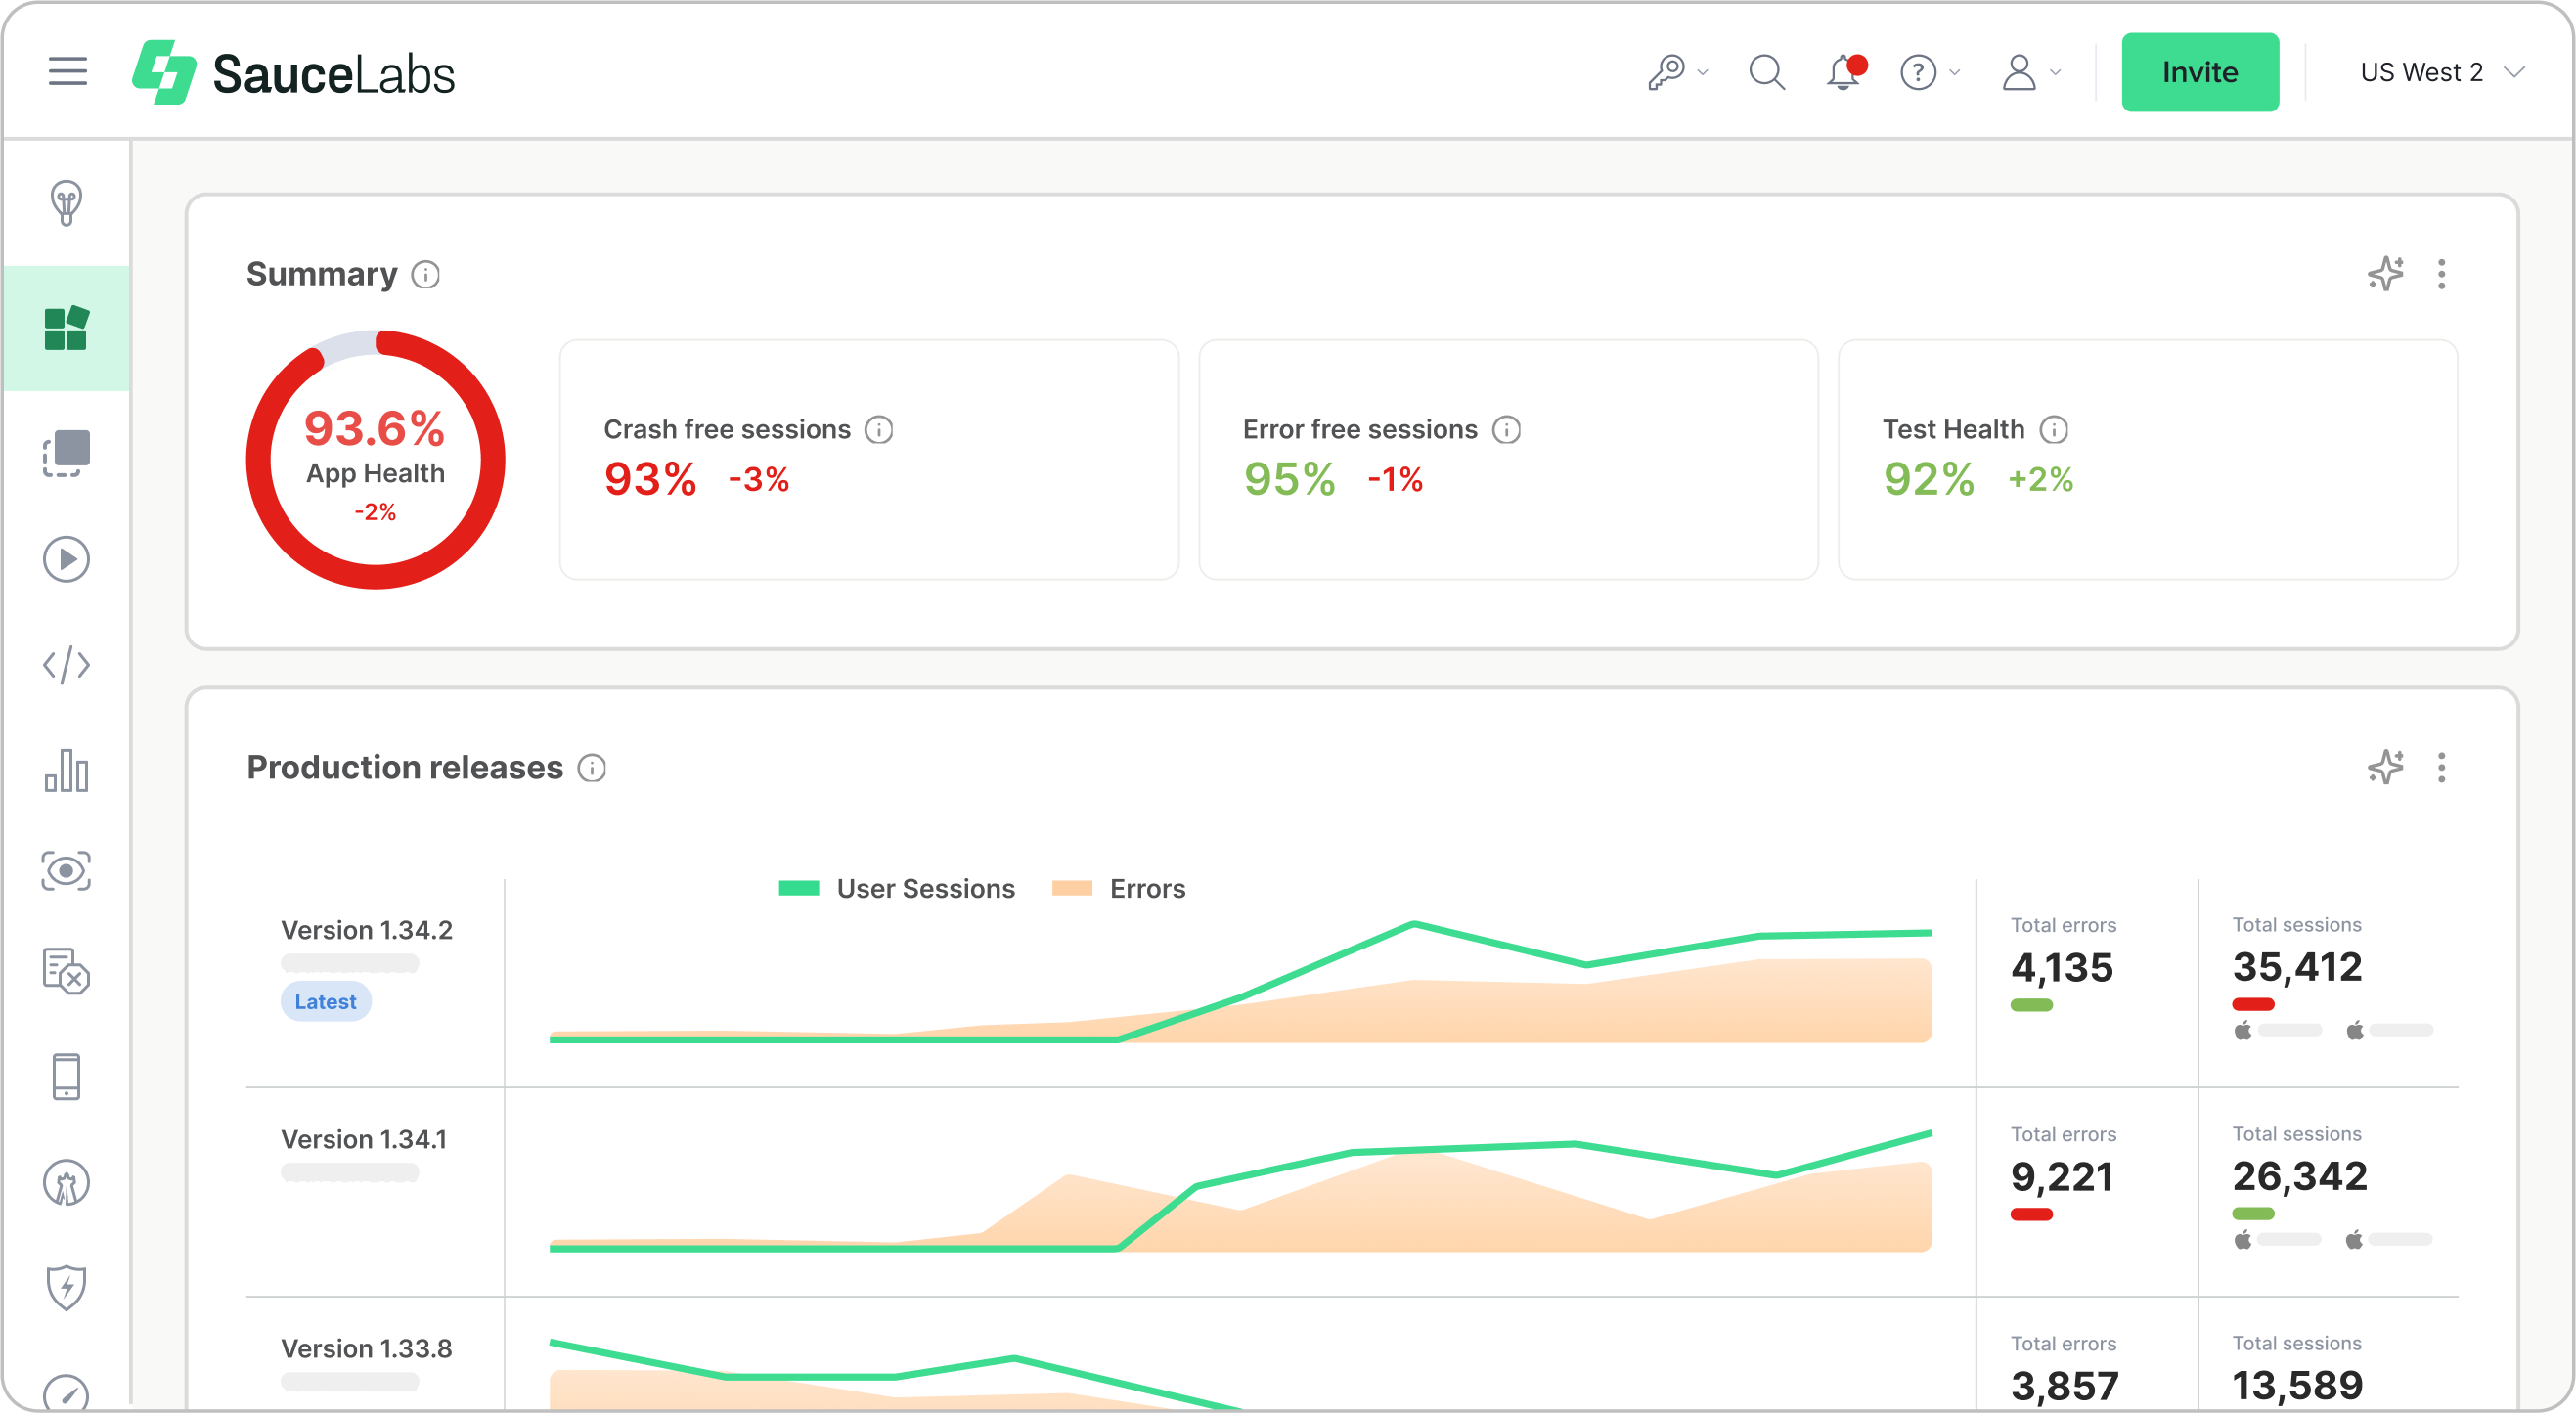Click the App Health 93.6% donut chart

coord(375,460)
